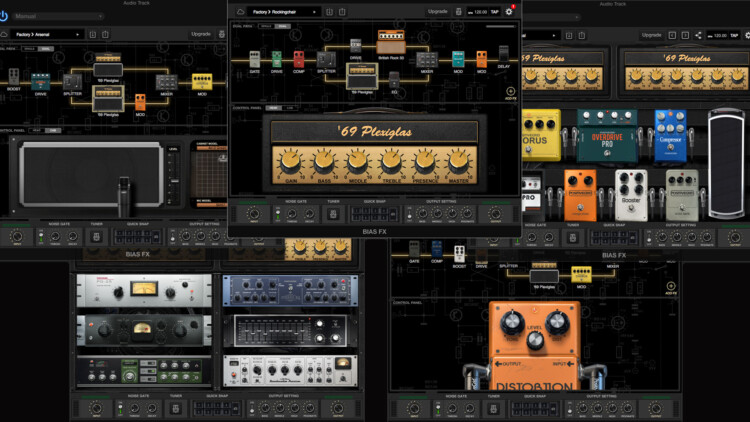Viewport: 750px width, 422px height.
Task: Select the GATE pedal in Rockingchair chain
Action: pyautogui.click(x=254, y=59)
